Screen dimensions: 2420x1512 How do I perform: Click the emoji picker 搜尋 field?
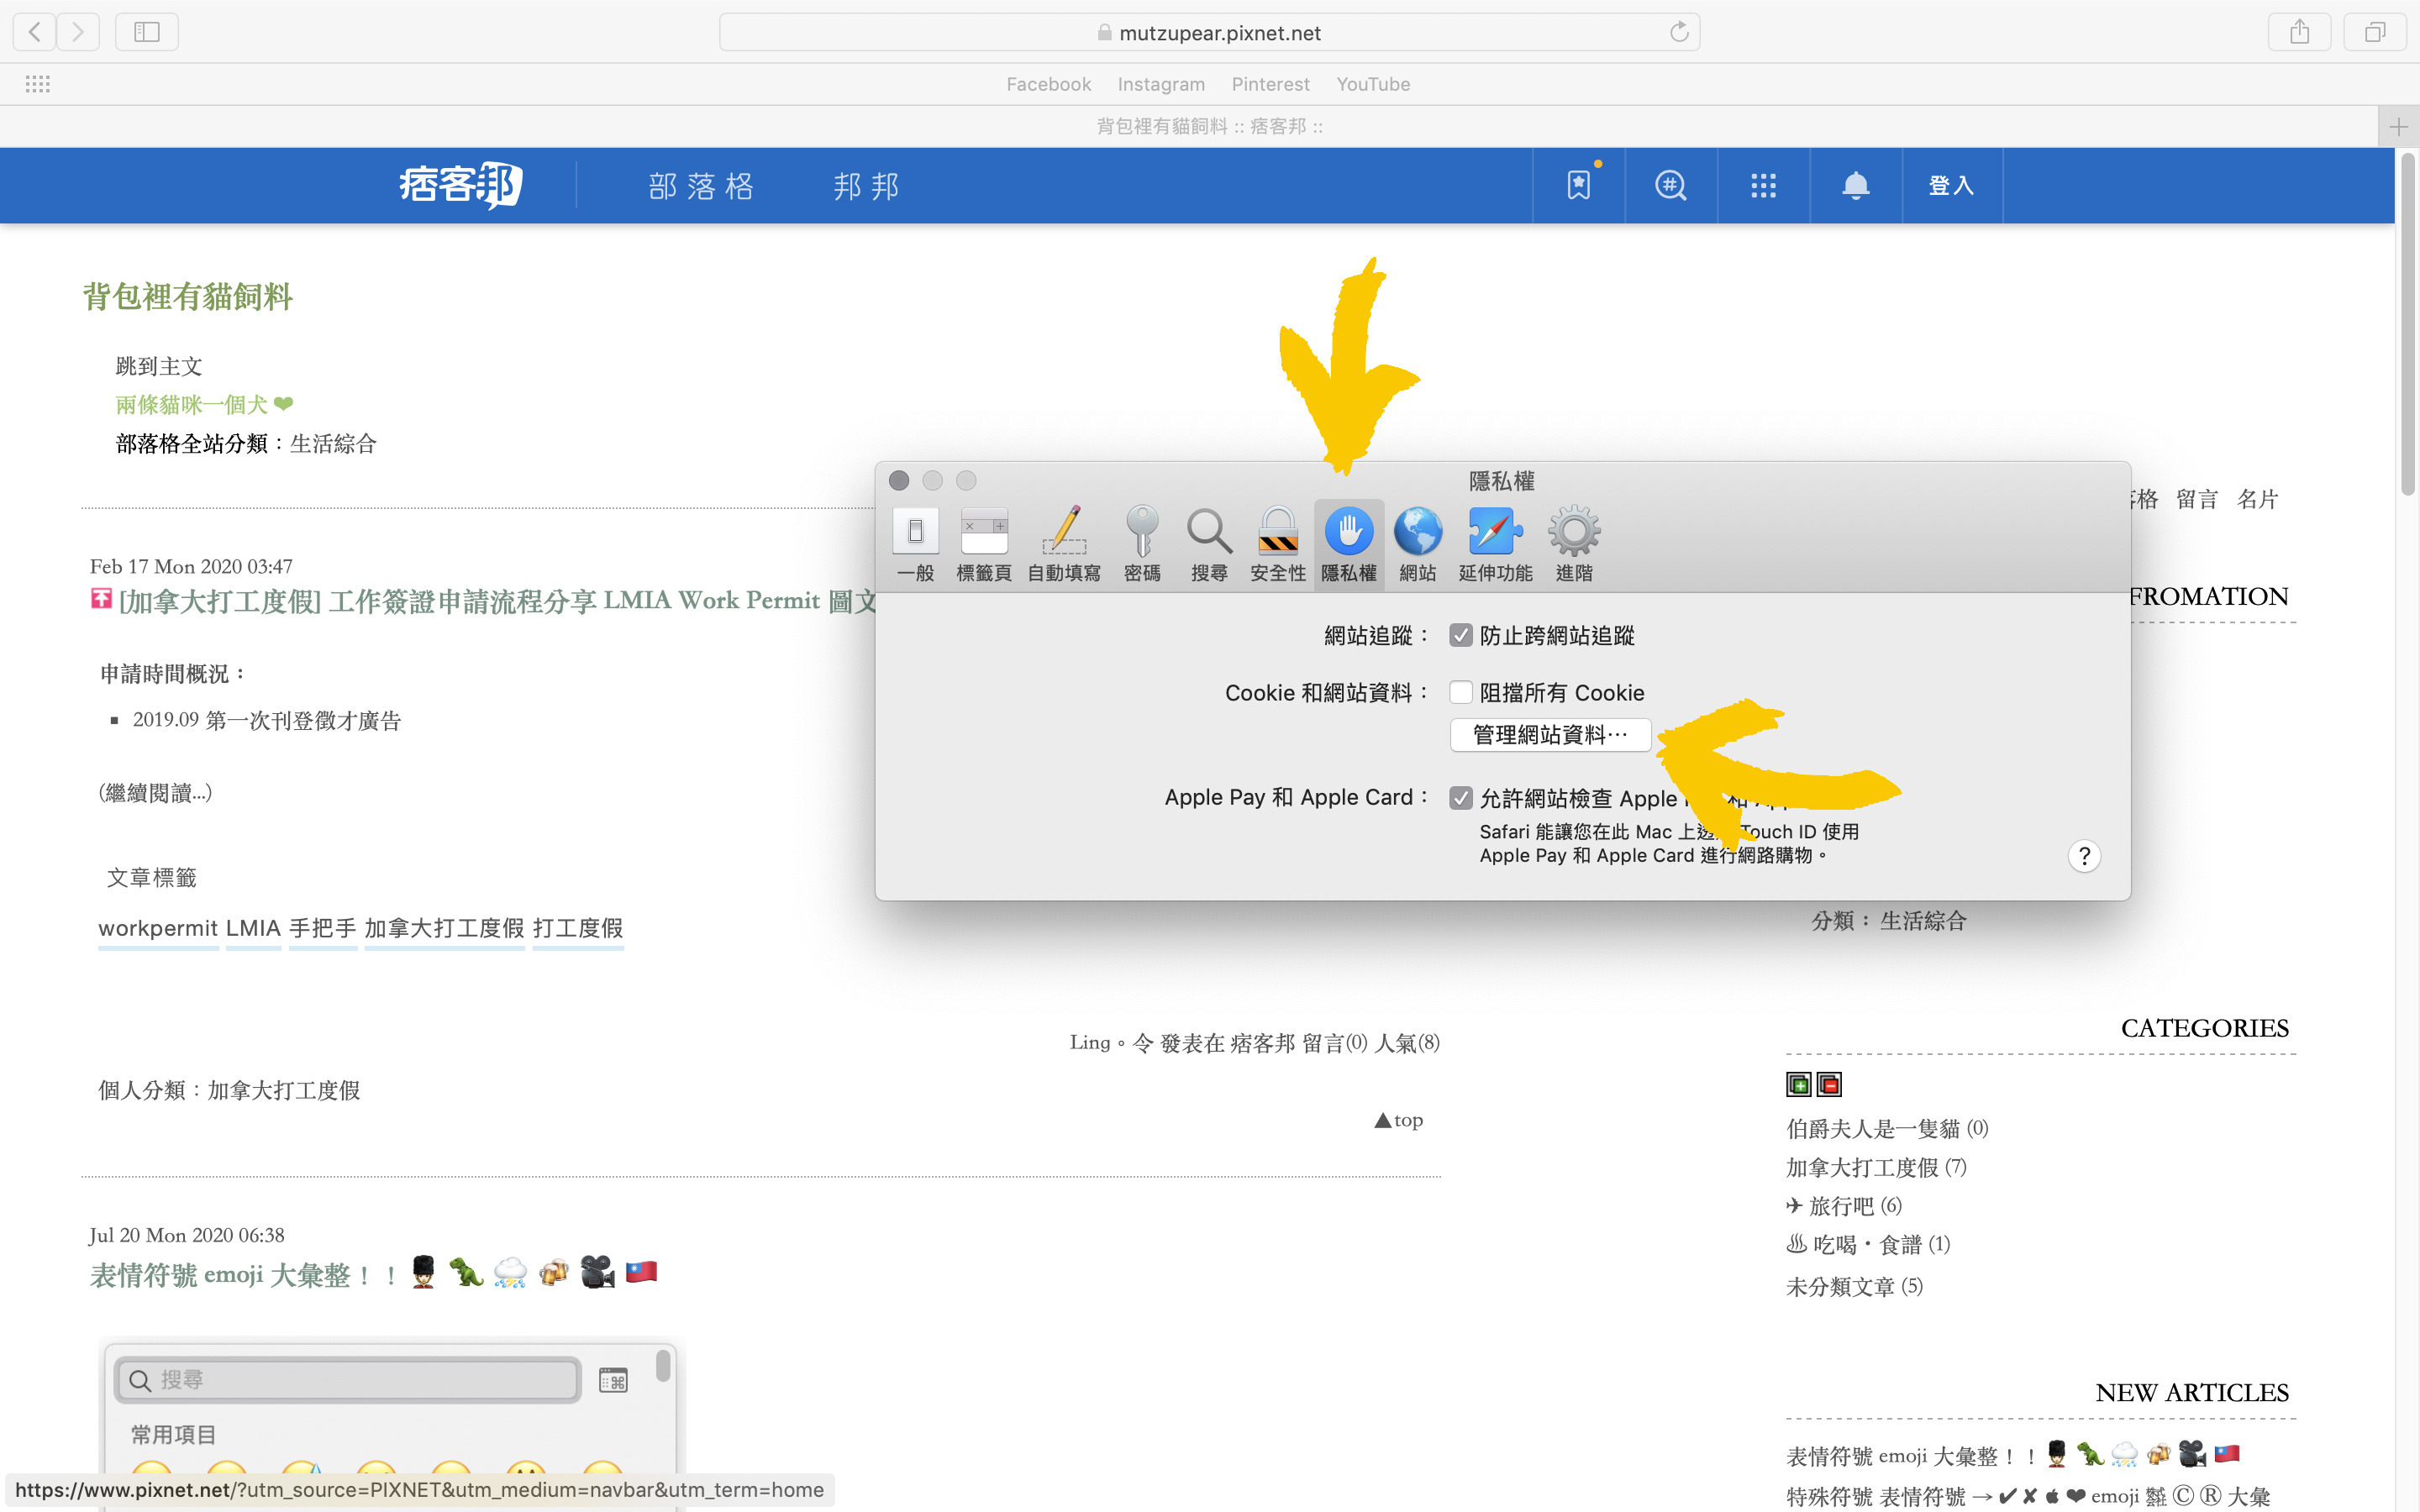348,1380
